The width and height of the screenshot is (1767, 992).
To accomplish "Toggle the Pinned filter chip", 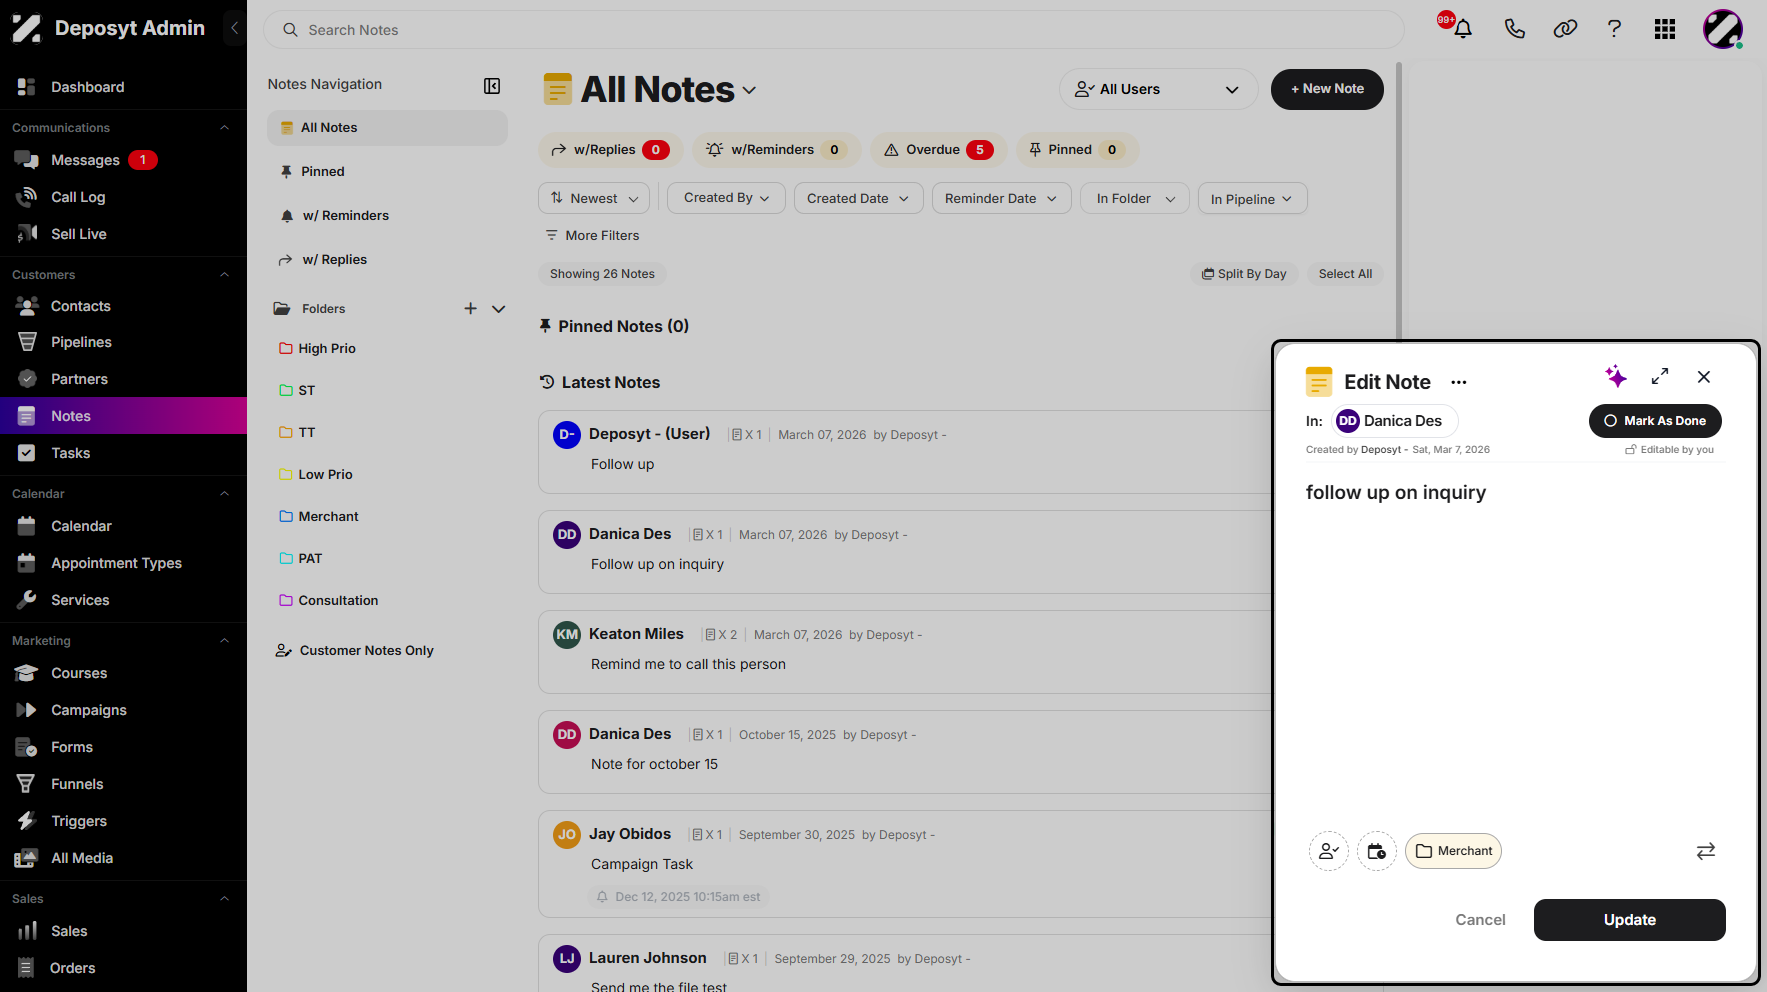I will click(x=1077, y=150).
